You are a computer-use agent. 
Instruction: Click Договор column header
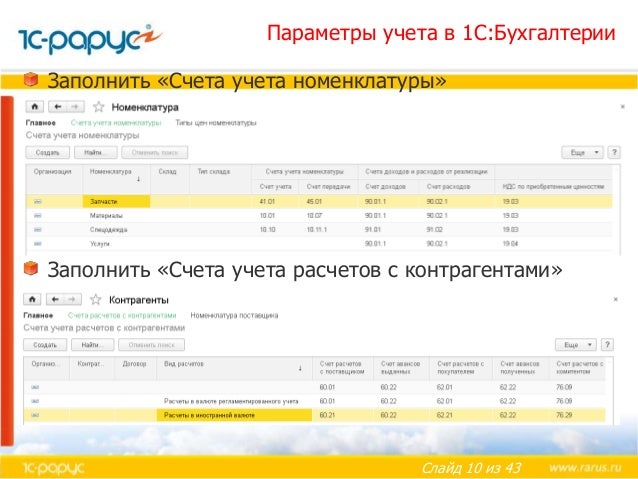click(135, 368)
